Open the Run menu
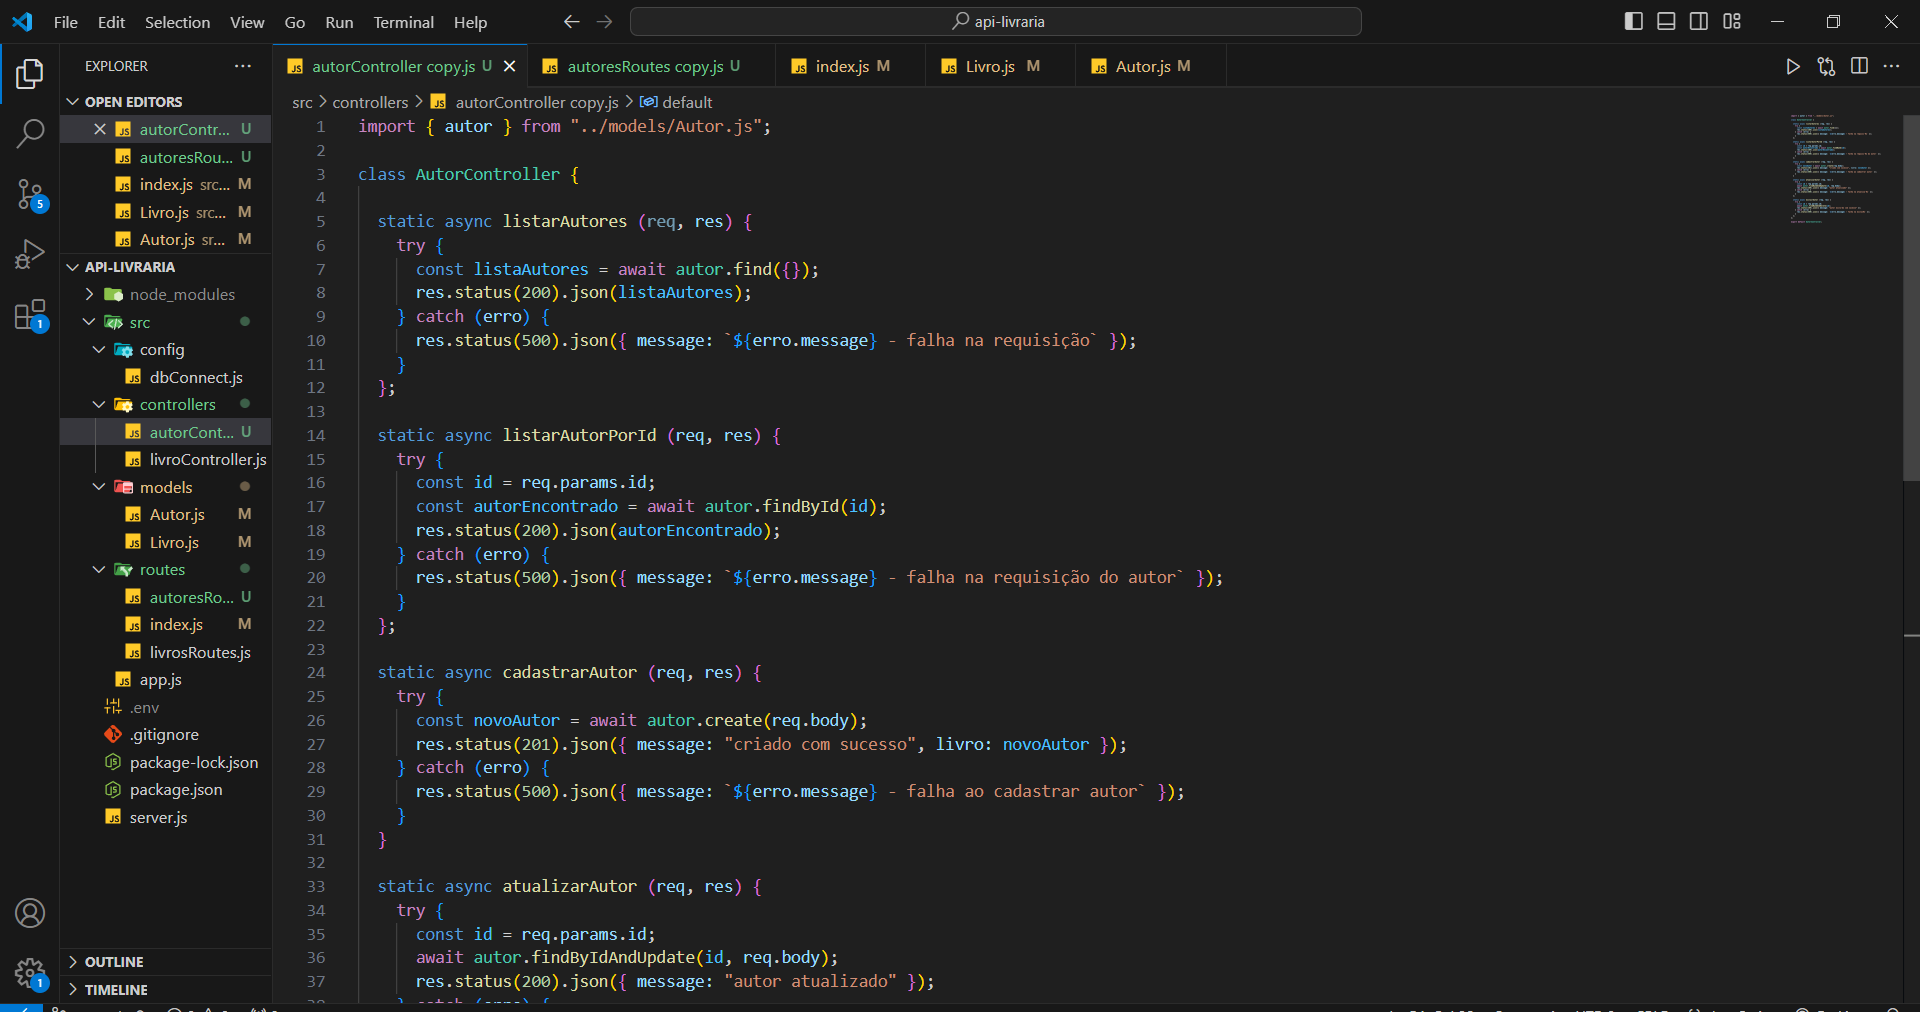This screenshot has height=1012, width=1920. tap(339, 22)
